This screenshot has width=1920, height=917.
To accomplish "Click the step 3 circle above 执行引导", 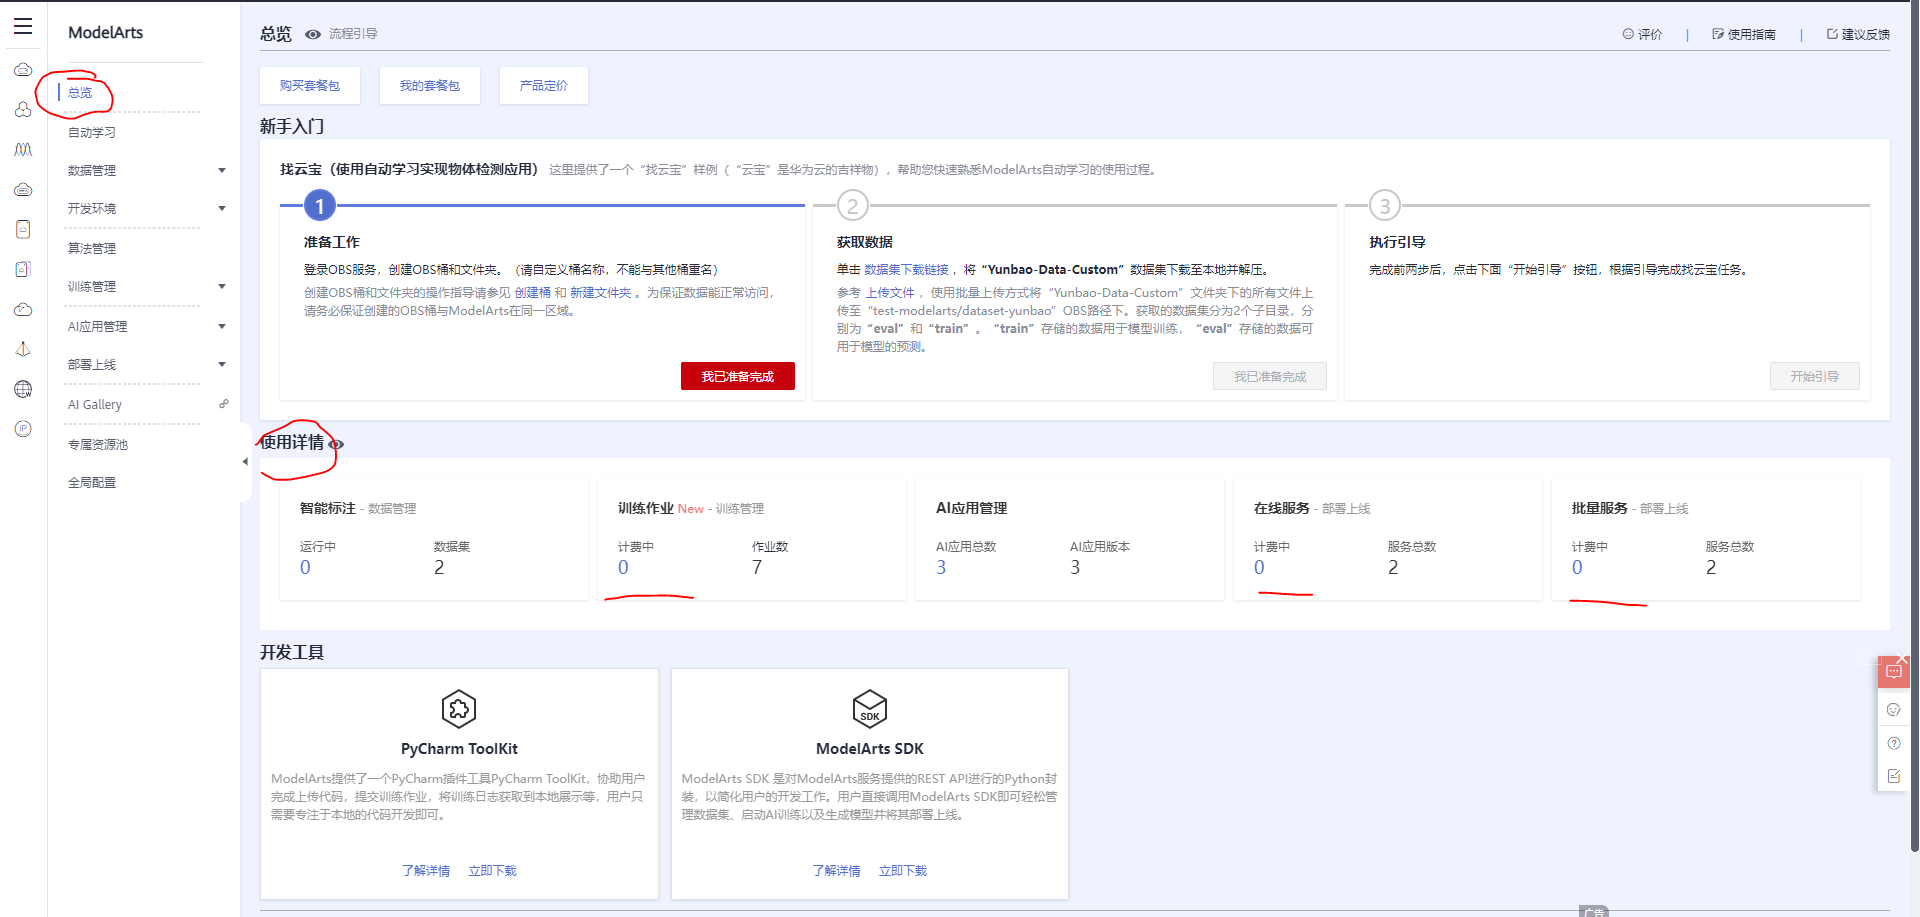I will (x=1384, y=206).
